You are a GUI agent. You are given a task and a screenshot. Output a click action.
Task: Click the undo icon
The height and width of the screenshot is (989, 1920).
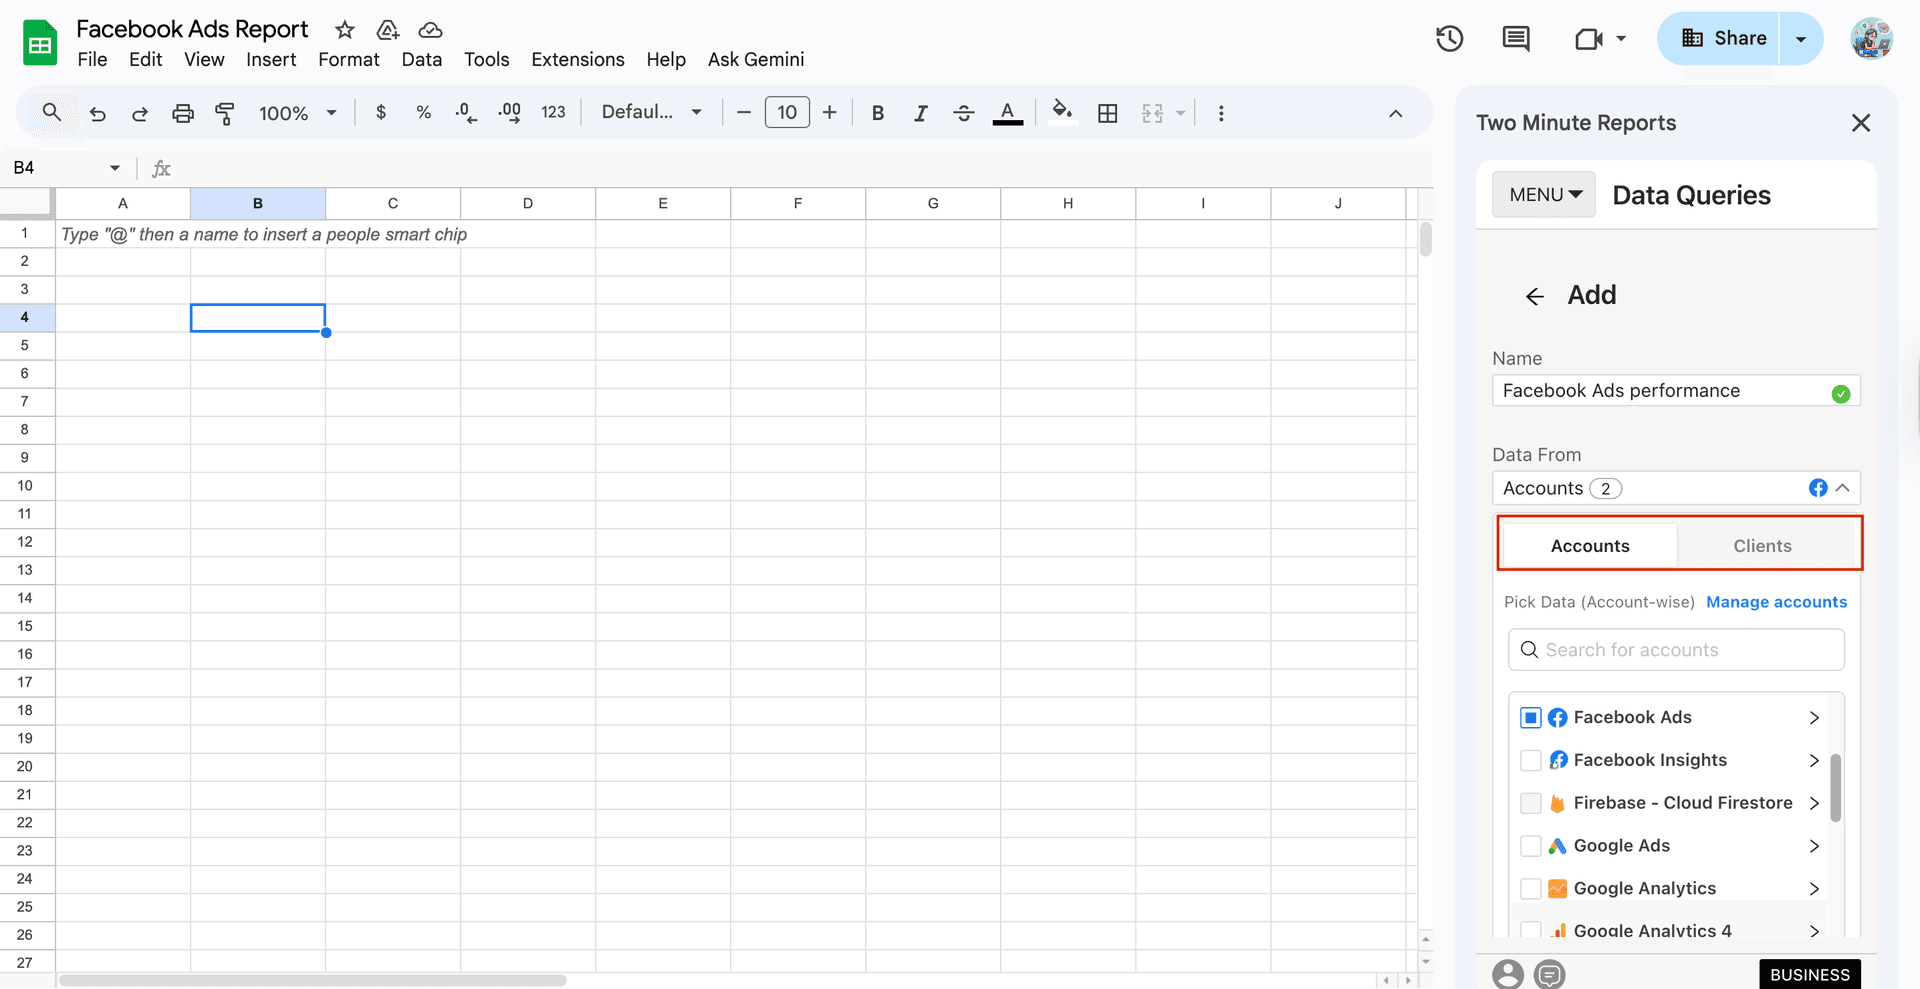coord(97,113)
